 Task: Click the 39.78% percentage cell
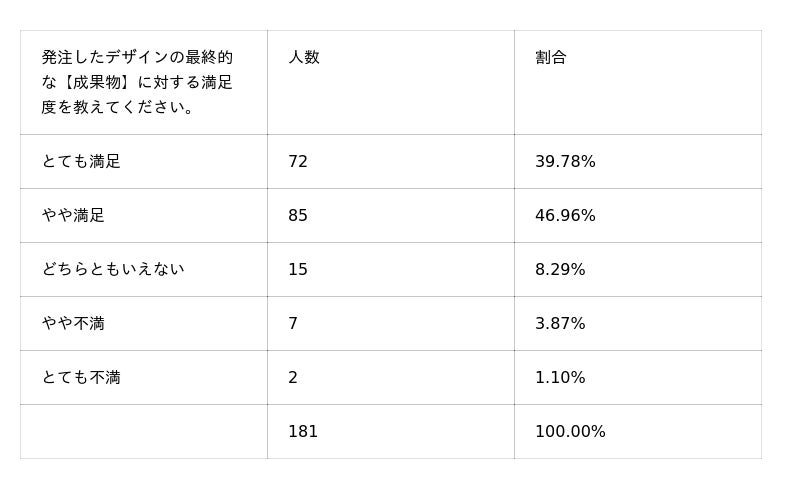tap(565, 162)
